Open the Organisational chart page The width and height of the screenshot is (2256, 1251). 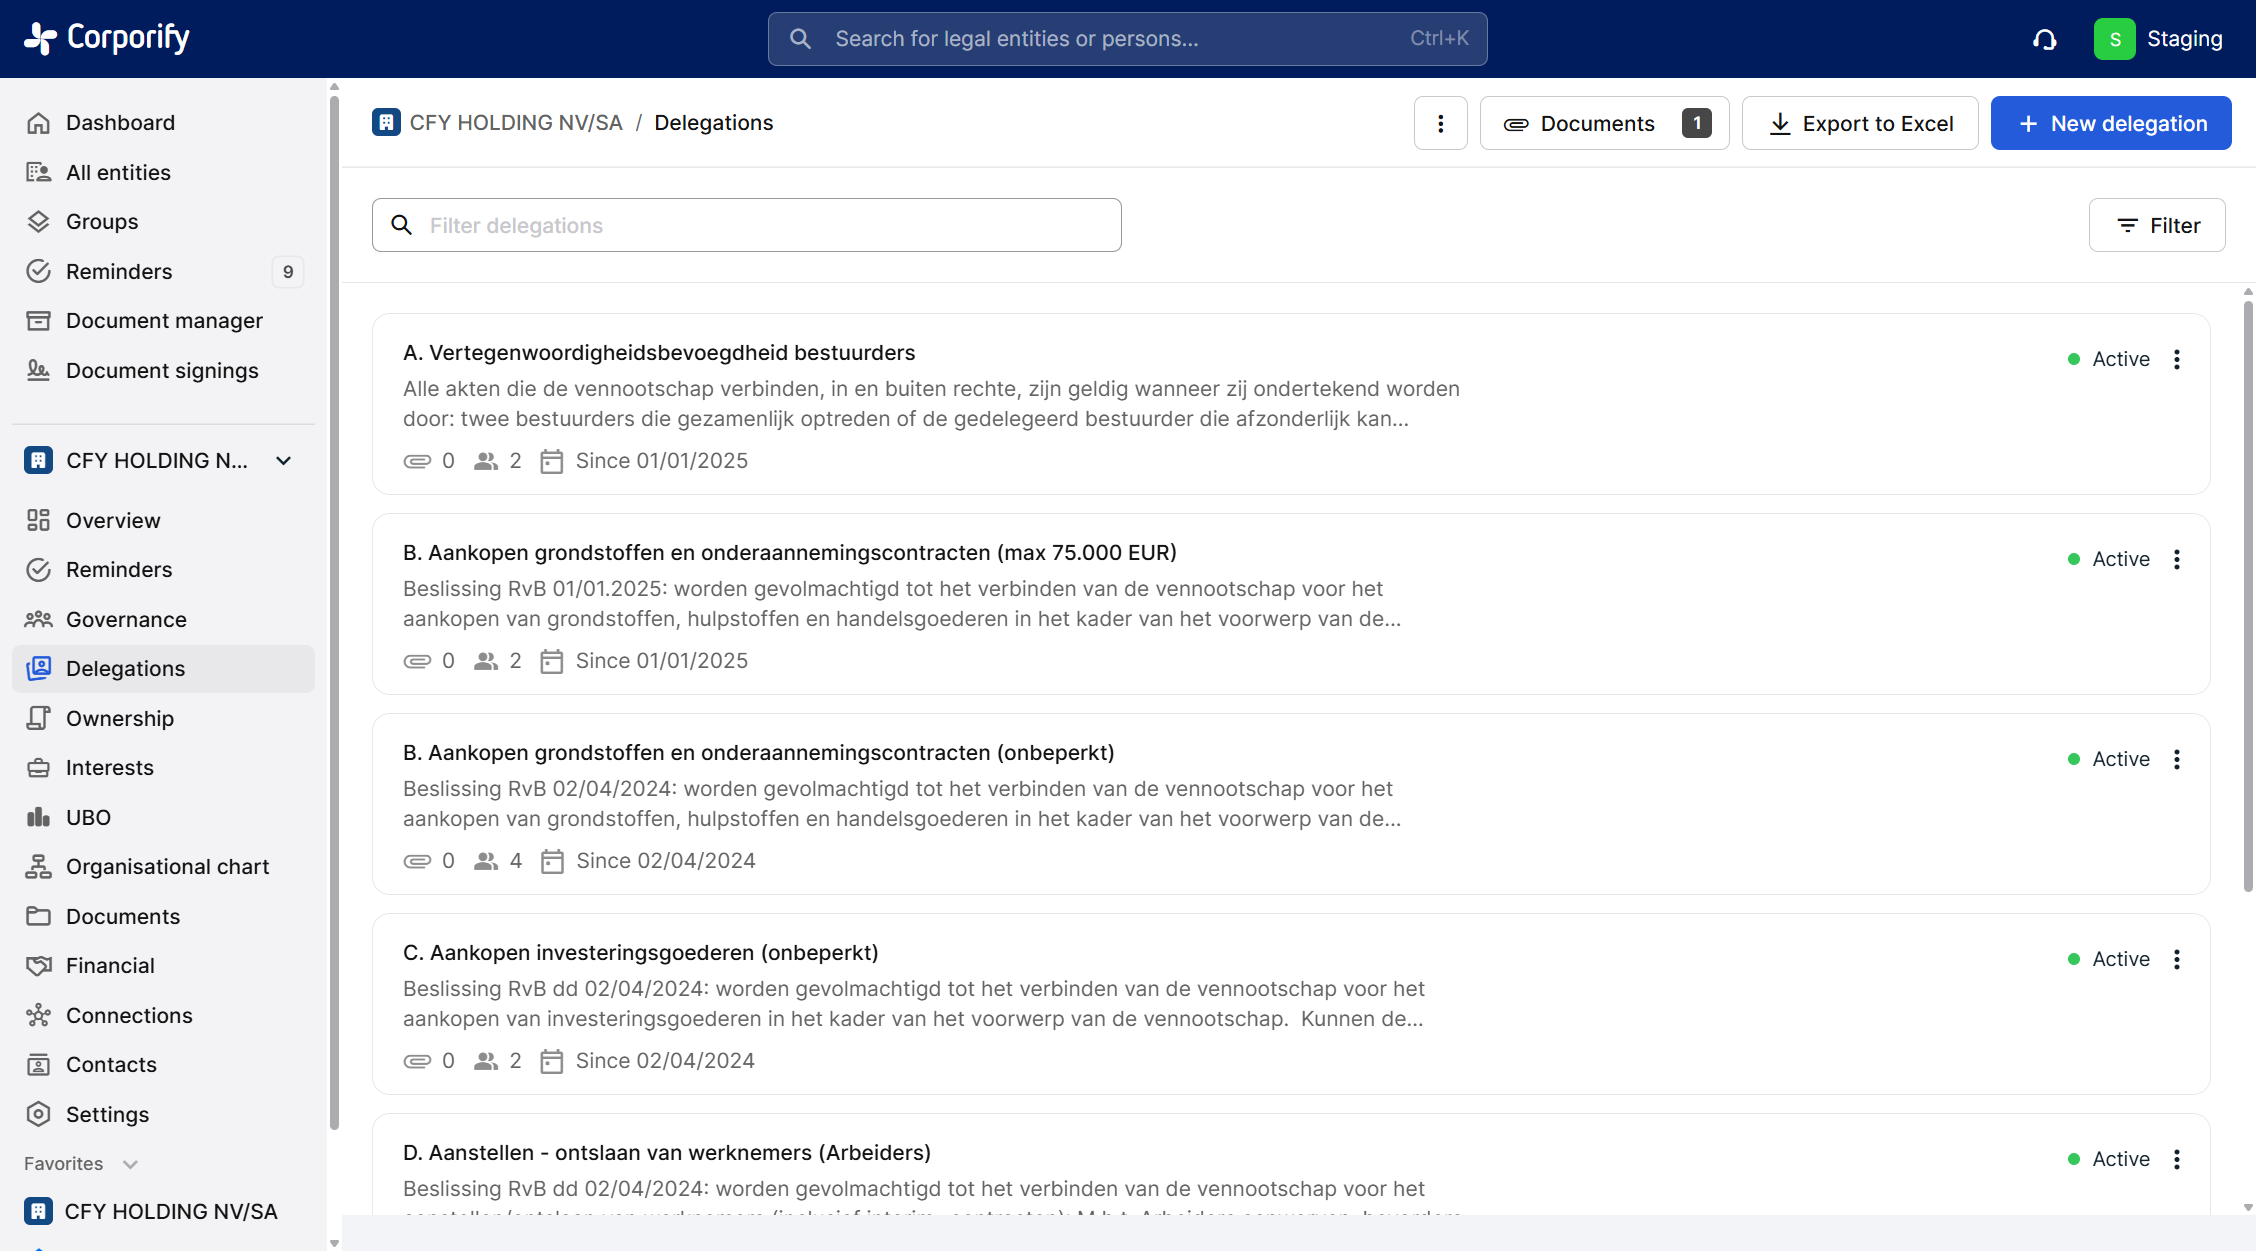pyautogui.click(x=167, y=866)
